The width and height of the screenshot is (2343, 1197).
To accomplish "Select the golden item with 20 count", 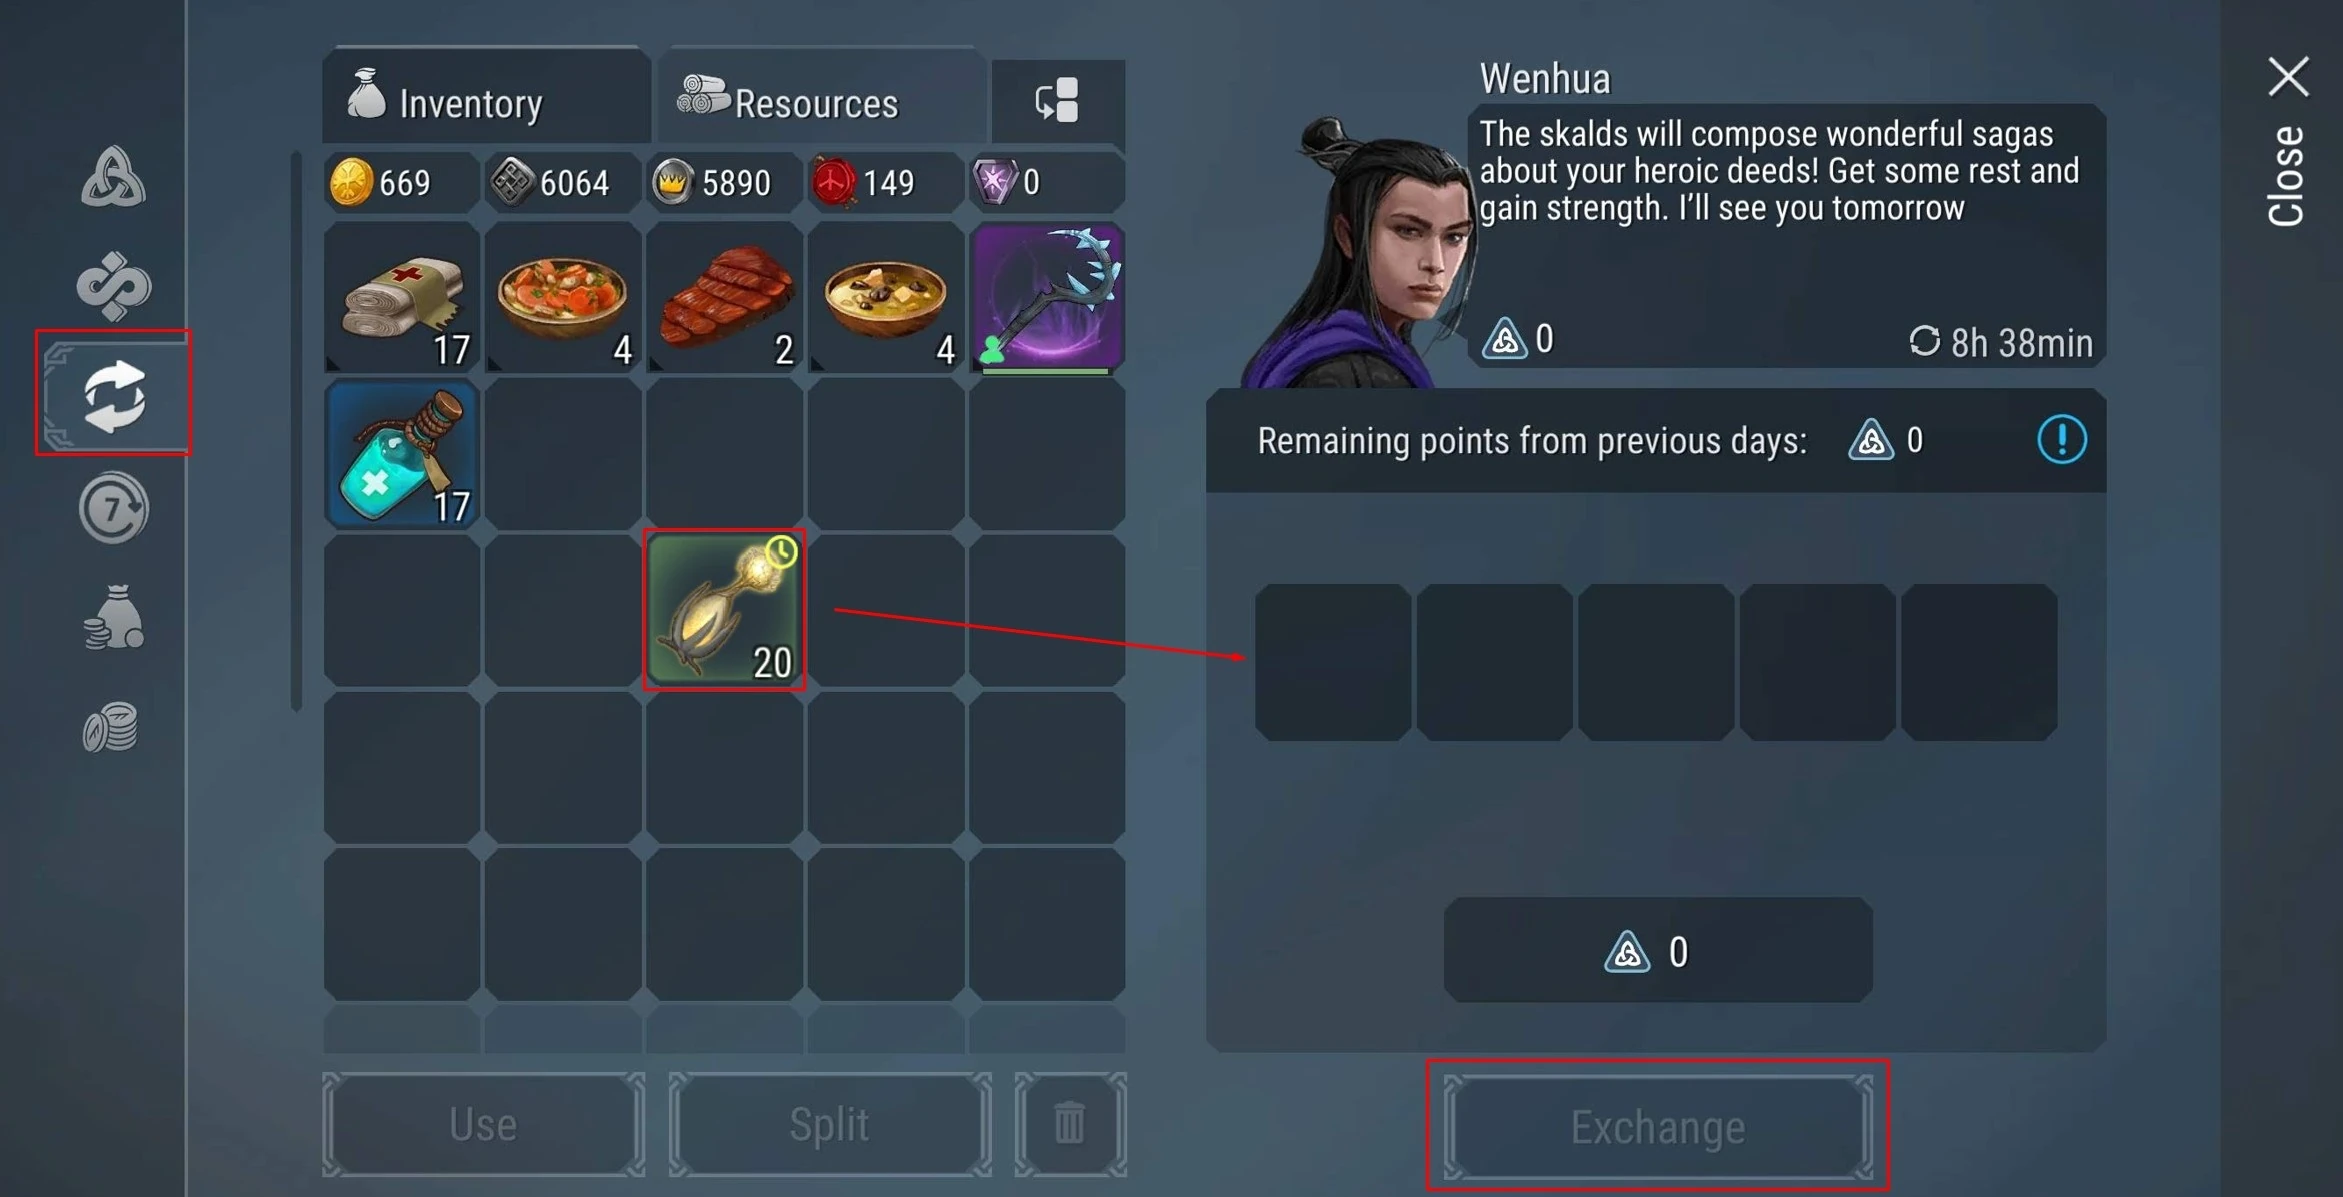I will [724, 610].
